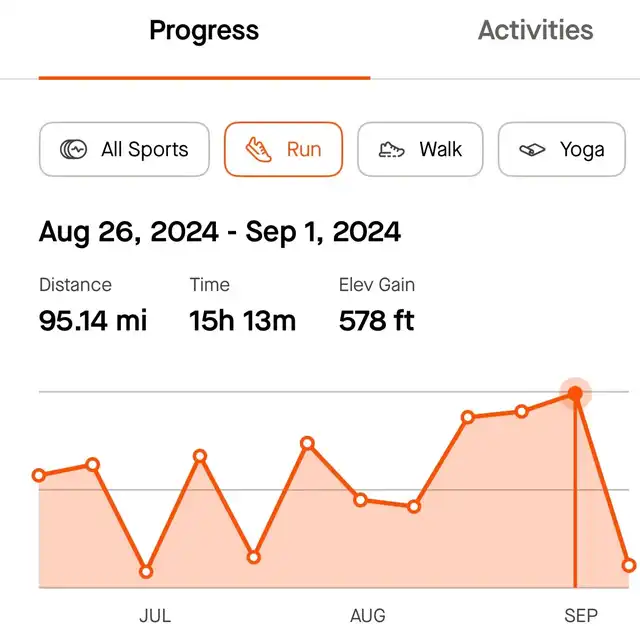Click the orange running shoe icon

tap(258, 149)
